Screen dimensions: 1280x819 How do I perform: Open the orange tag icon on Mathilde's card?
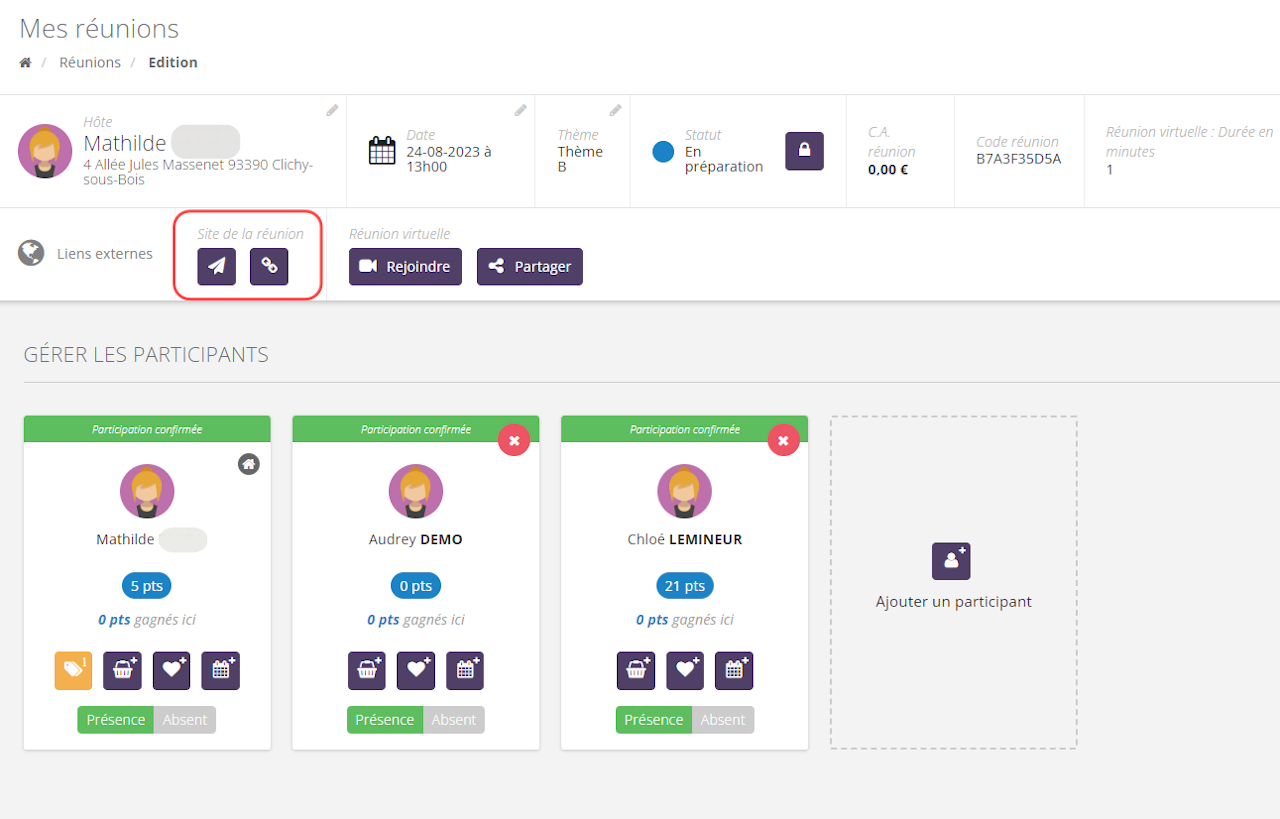(73, 670)
